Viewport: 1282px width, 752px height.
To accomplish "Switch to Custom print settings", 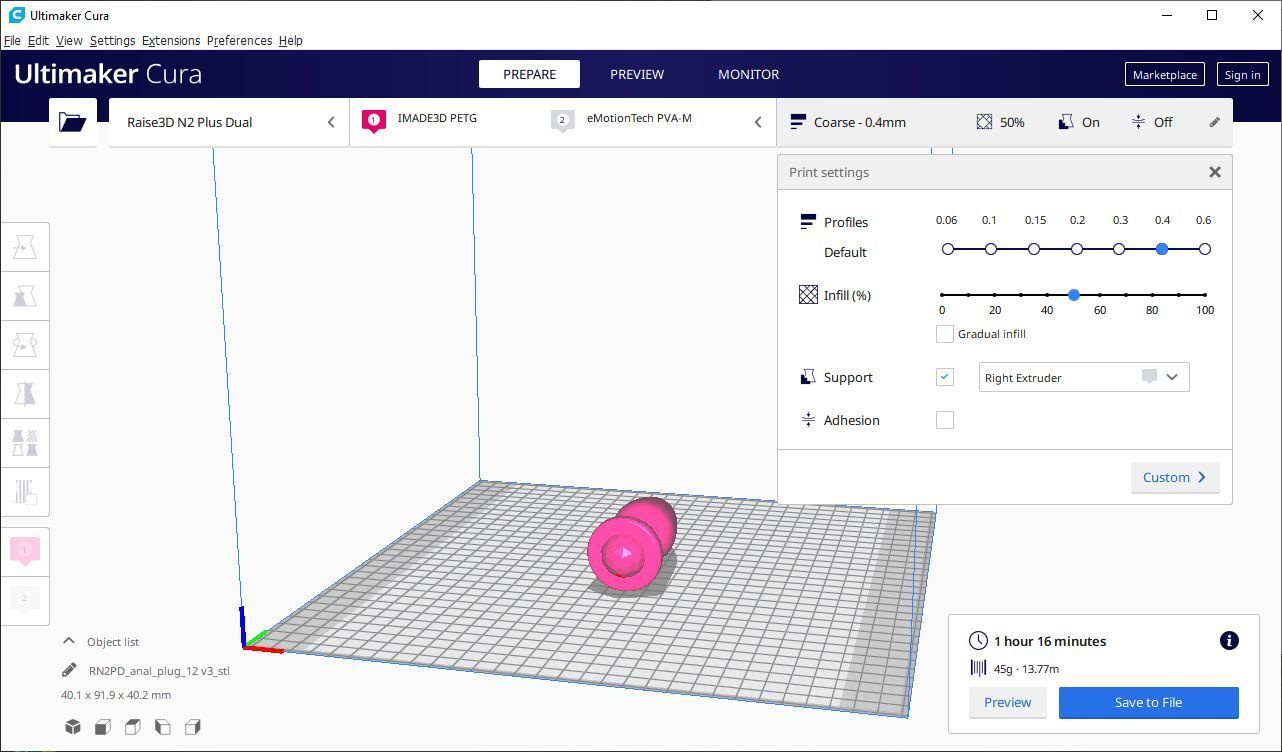I will coord(1175,477).
